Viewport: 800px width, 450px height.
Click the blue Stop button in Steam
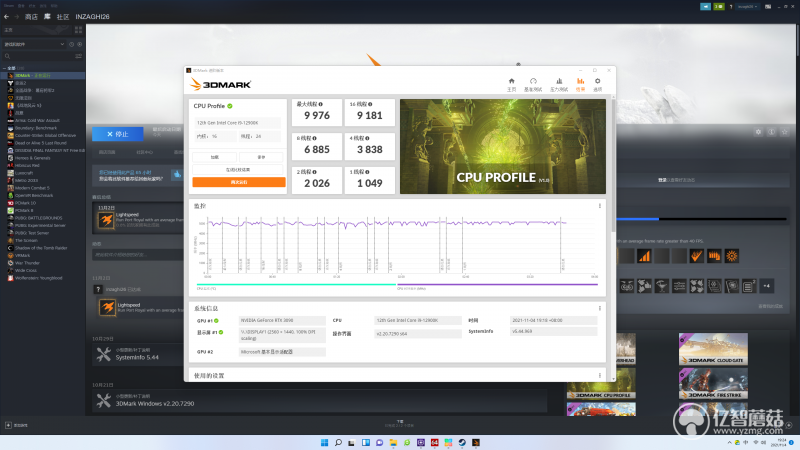click(118, 134)
